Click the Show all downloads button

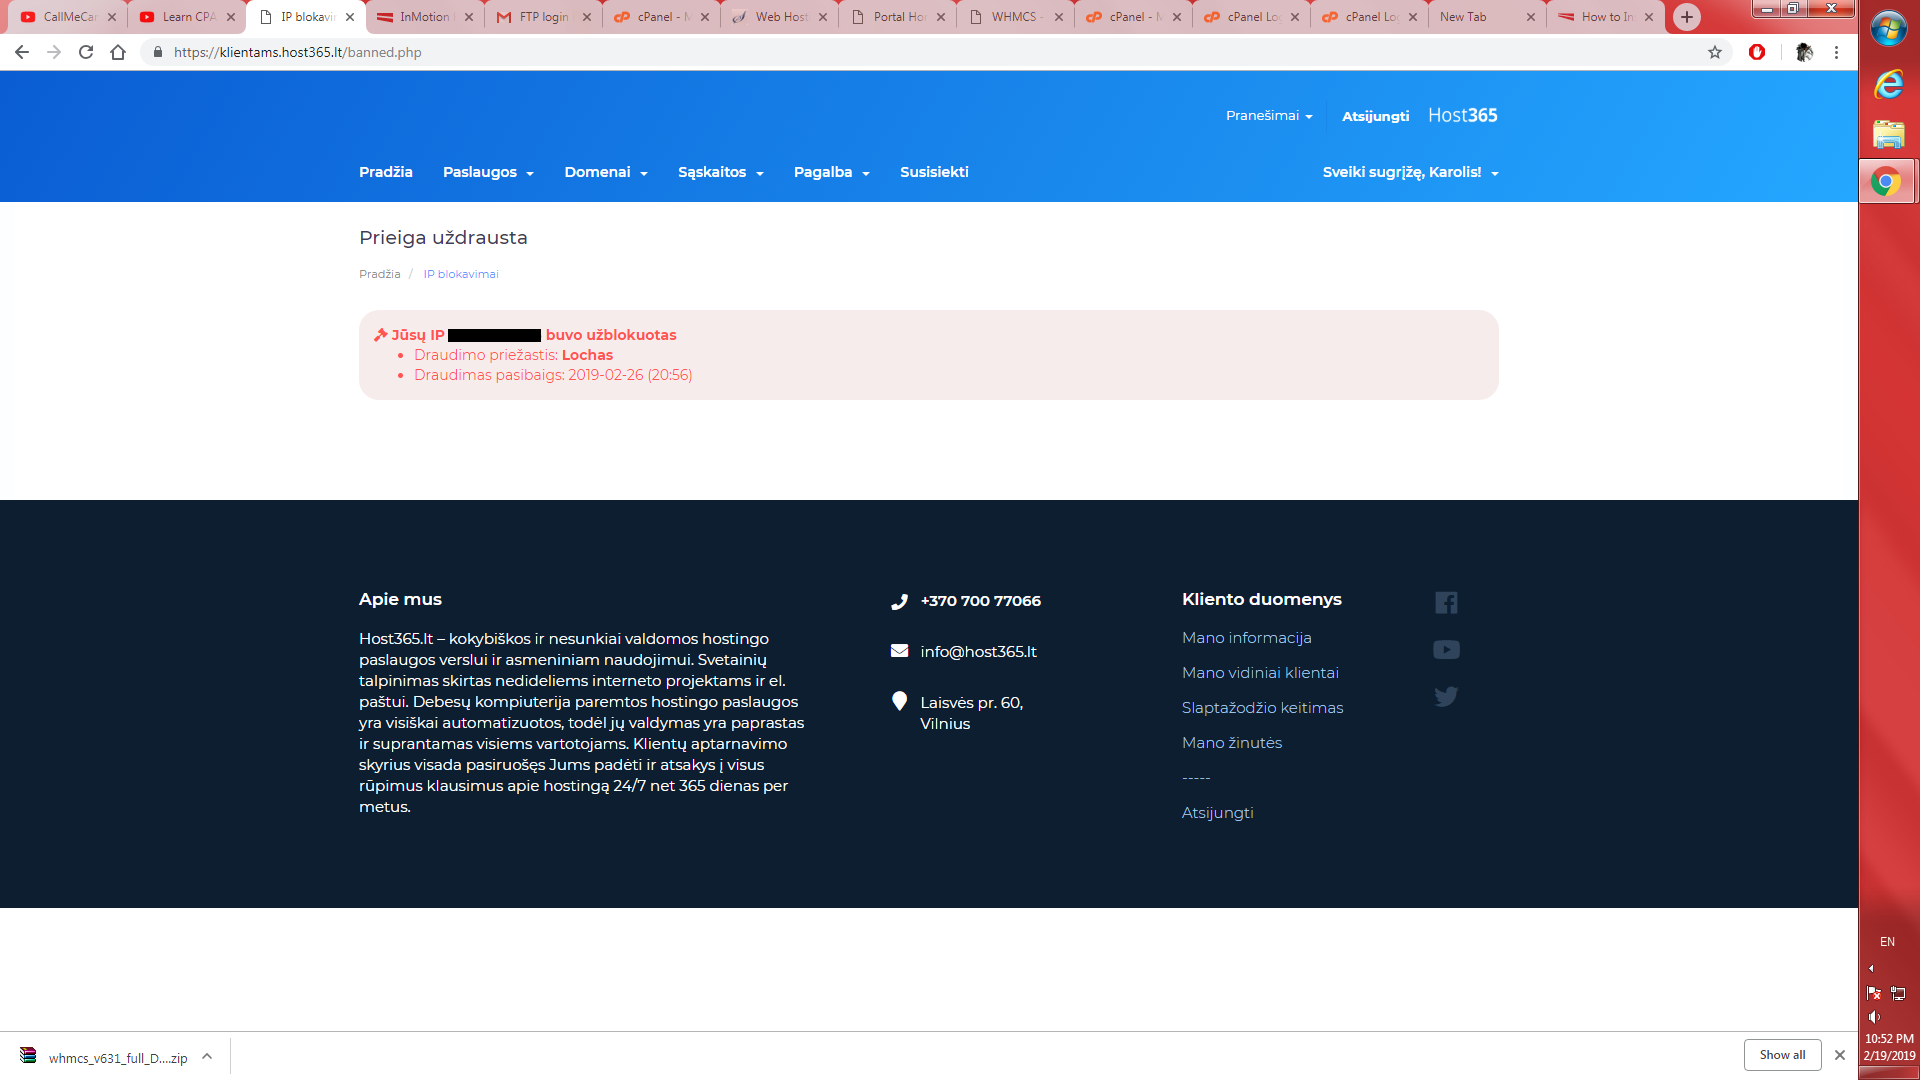[x=1782, y=1055]
